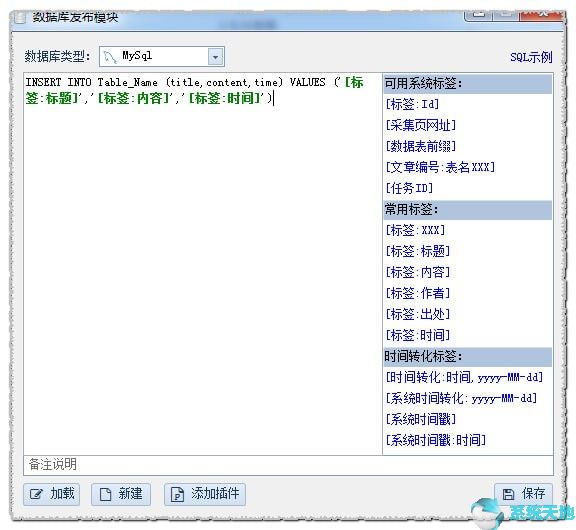
Task: Insert the [标签:作者] tag
Action: [x=418, y=293]
